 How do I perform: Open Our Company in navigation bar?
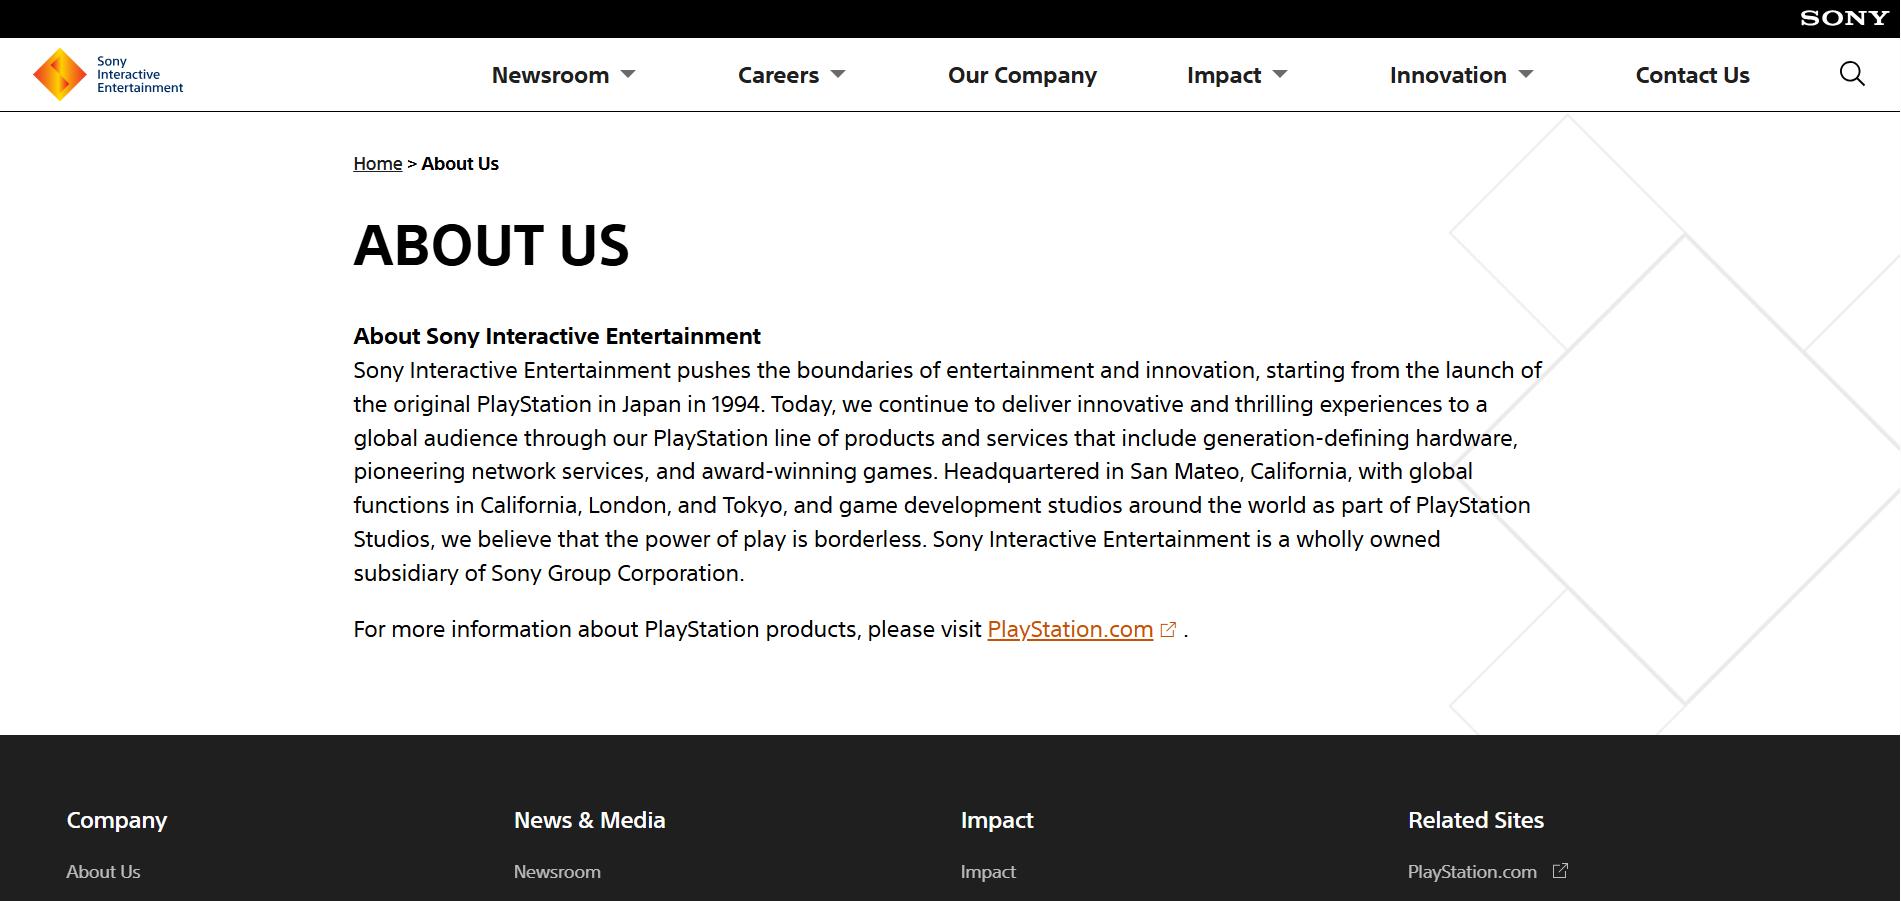tap(1022, 75)
